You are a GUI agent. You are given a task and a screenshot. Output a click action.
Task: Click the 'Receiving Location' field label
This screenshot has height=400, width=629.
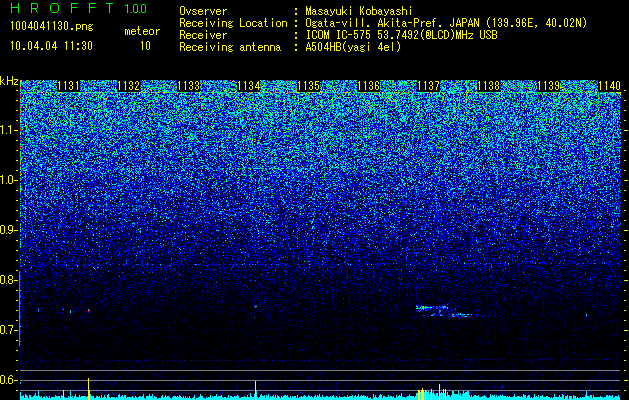click(x=233, y=23)
